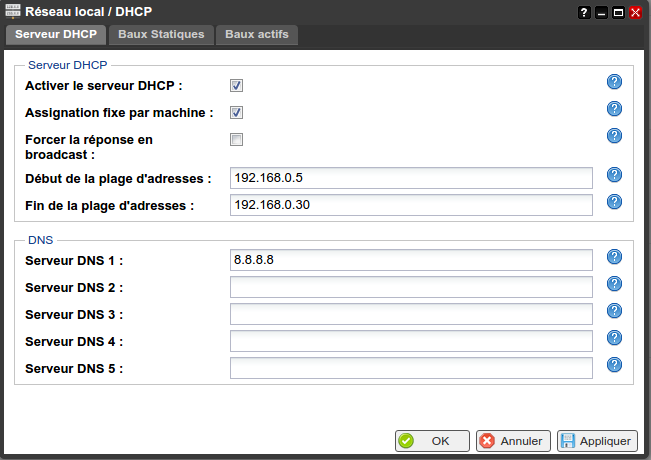Click the 'Serveur DNS 1 :' label
The height and width of the screenshot is (460, 651).
coord(74,261)
